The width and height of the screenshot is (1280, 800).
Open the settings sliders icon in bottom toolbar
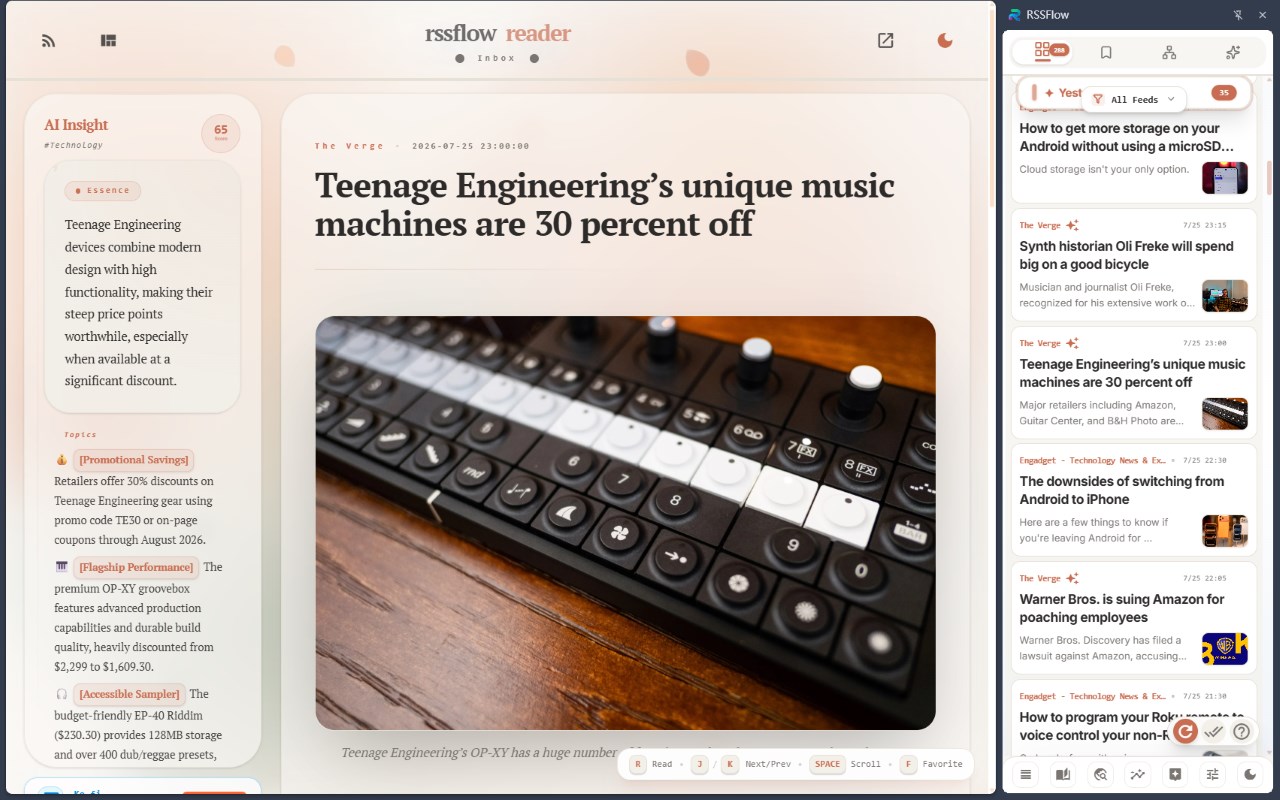point(1213,774)
